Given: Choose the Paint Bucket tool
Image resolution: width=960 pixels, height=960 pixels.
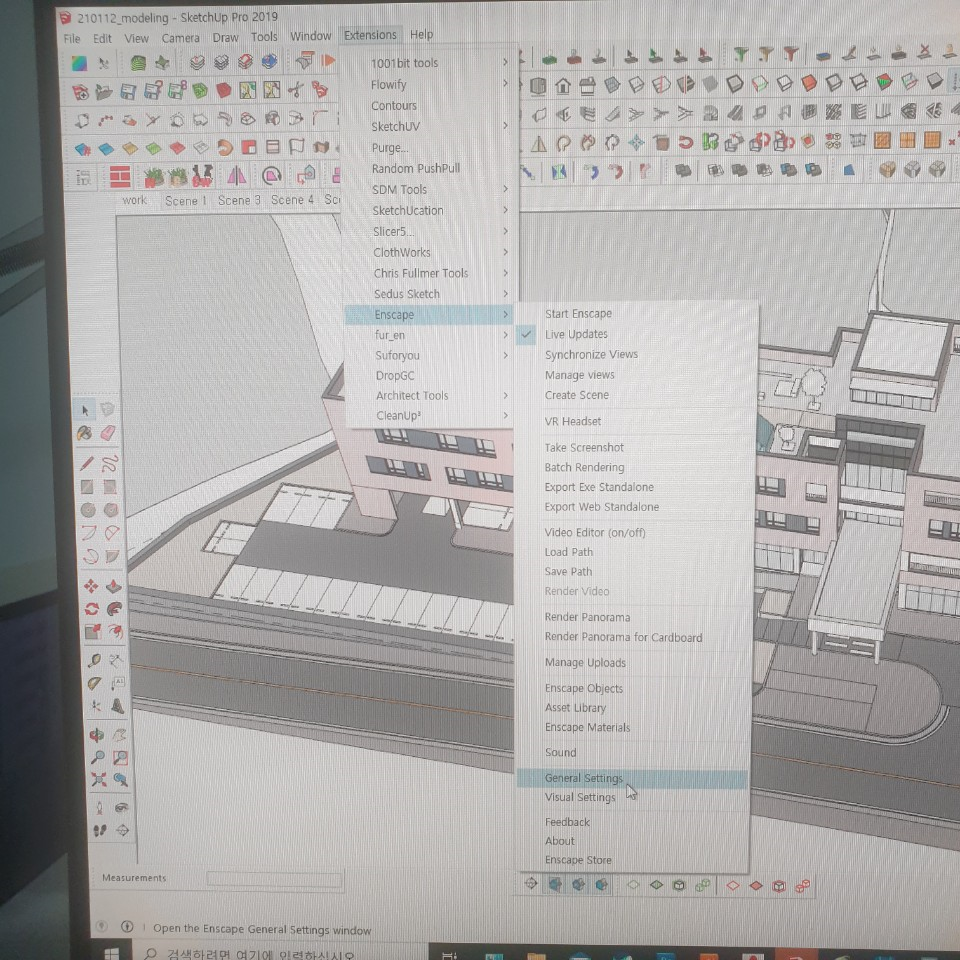Looking at the screenshot, I should click(85, 433).
